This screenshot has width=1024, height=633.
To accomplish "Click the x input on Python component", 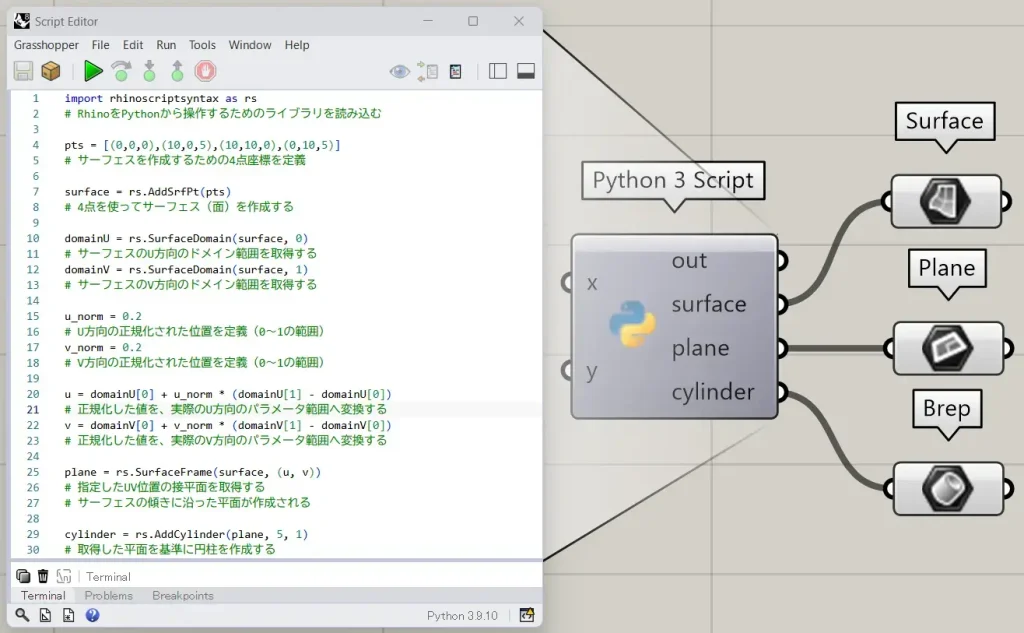I will coord(592,283).
